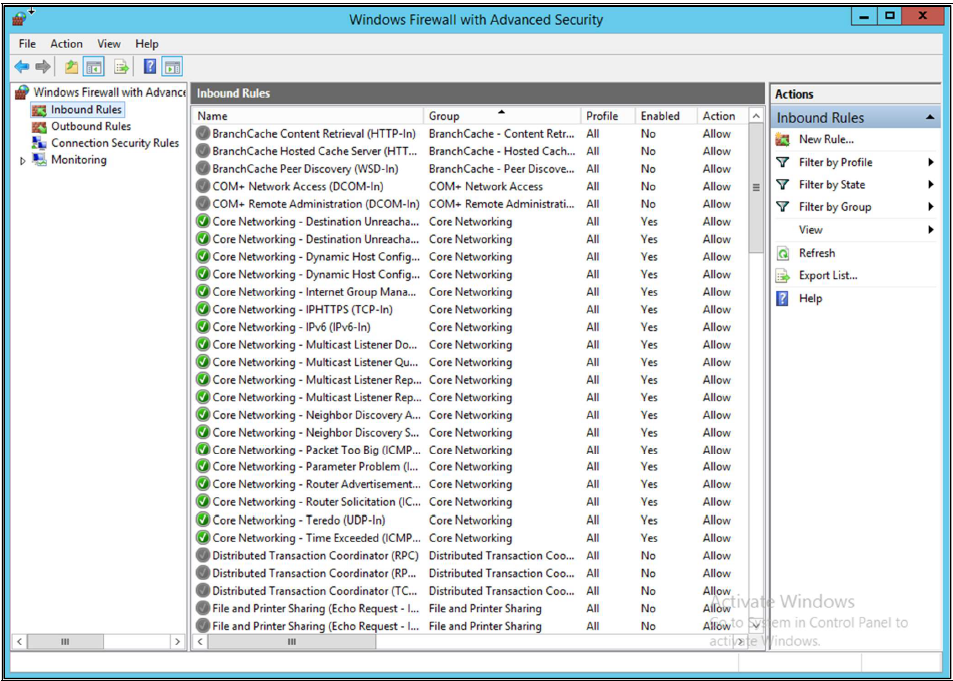Click New Rule icon in Actions pane

[x=783, y=139]
